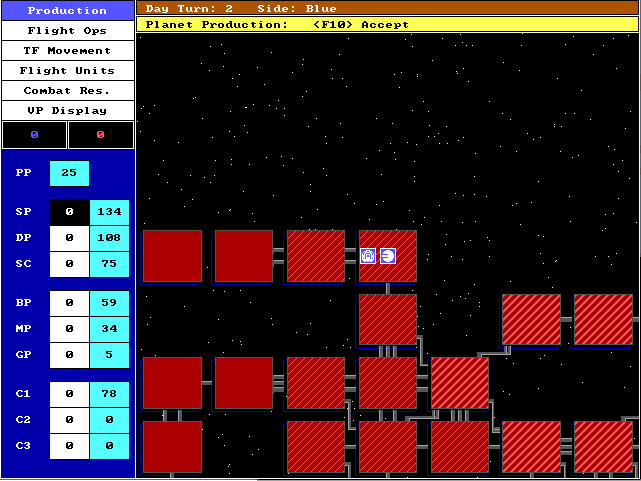Screen dimensions: 641x481
Task: Click the Planet Production F10 Accept bar
Action: point(387,24)
